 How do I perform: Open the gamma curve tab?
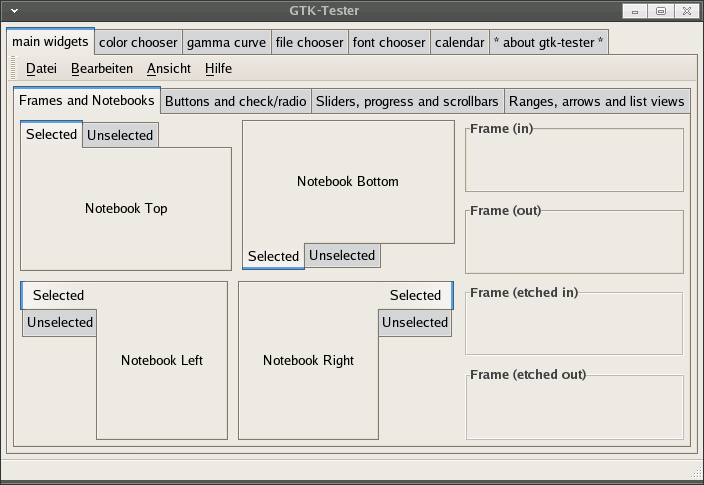226,43
